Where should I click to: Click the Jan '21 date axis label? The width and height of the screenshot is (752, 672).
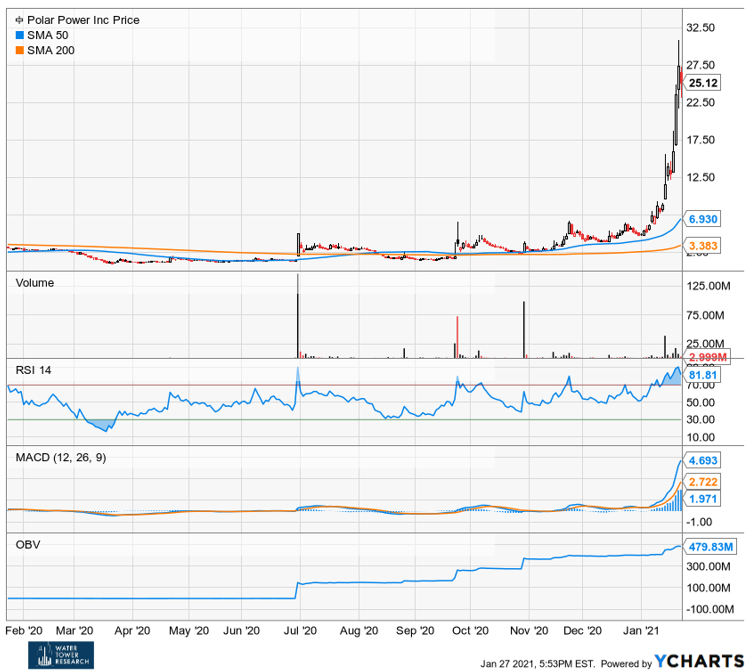641,631
